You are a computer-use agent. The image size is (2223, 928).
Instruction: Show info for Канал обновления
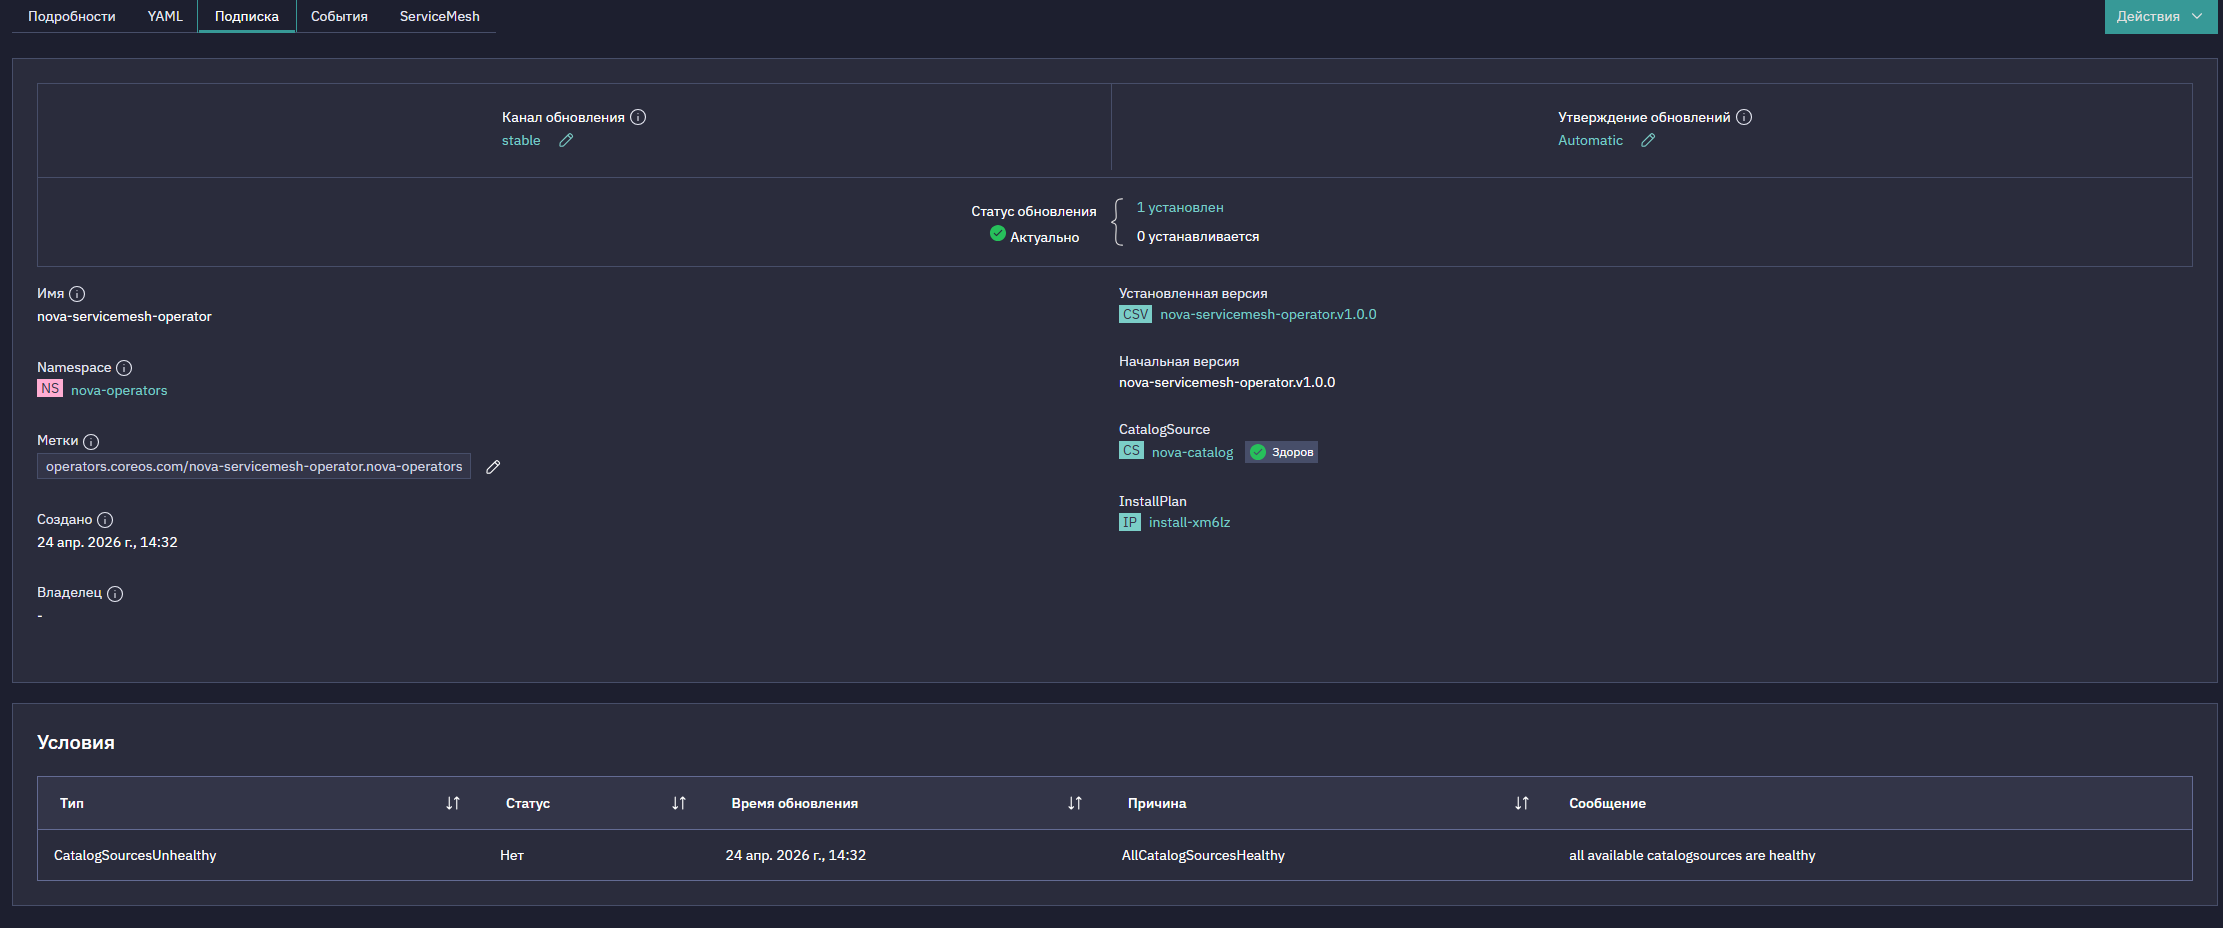(x=638, y=117)
